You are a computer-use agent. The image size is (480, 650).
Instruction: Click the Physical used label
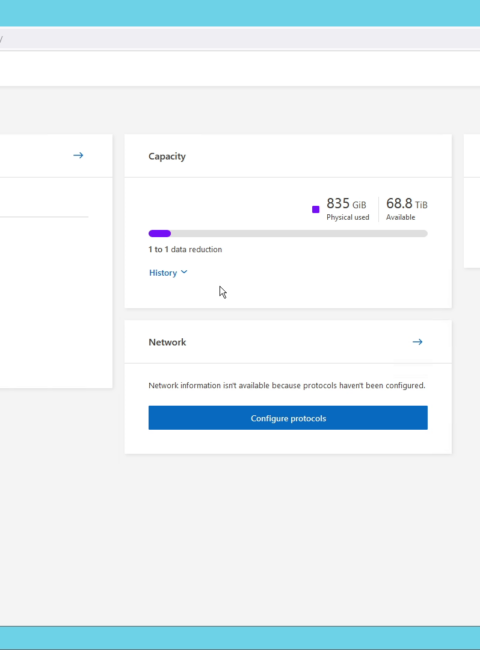[348, 217]
